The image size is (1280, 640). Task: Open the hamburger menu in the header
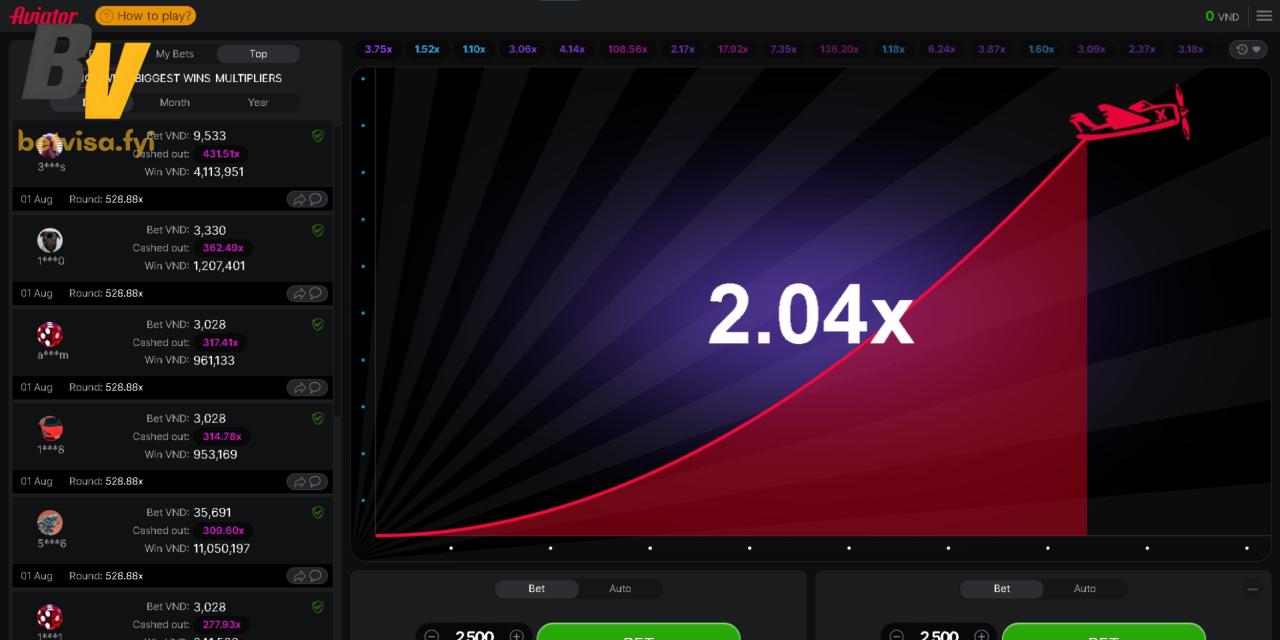pos(1264,16)
